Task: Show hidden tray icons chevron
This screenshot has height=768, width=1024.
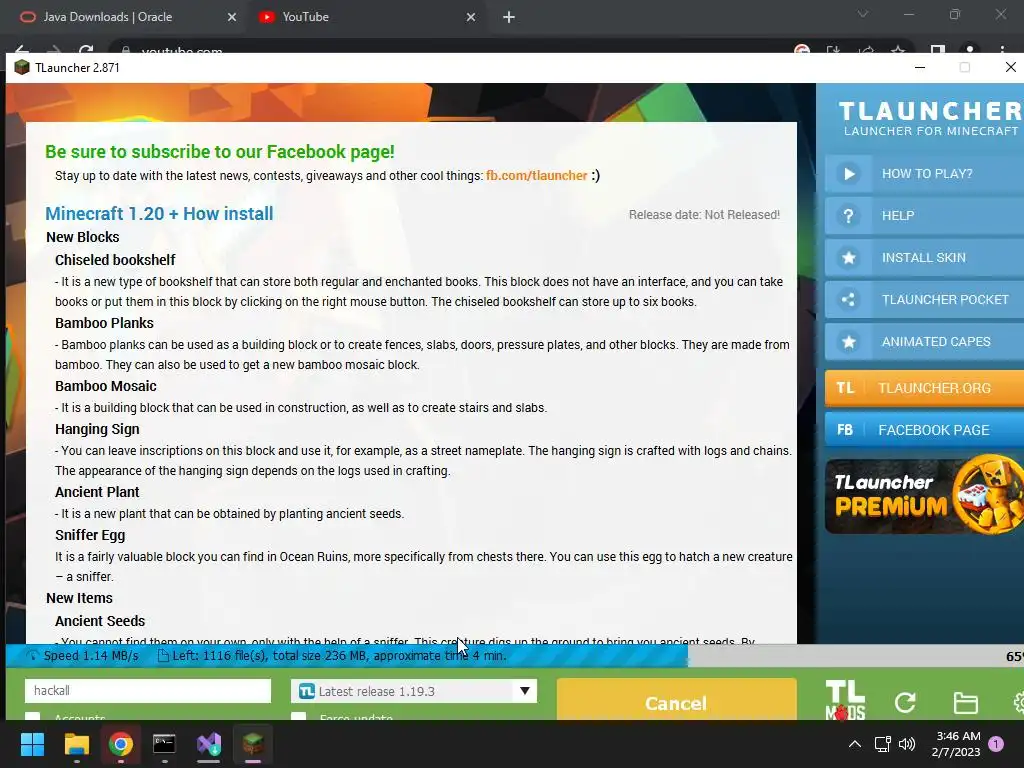Action: tap(854, 744)
